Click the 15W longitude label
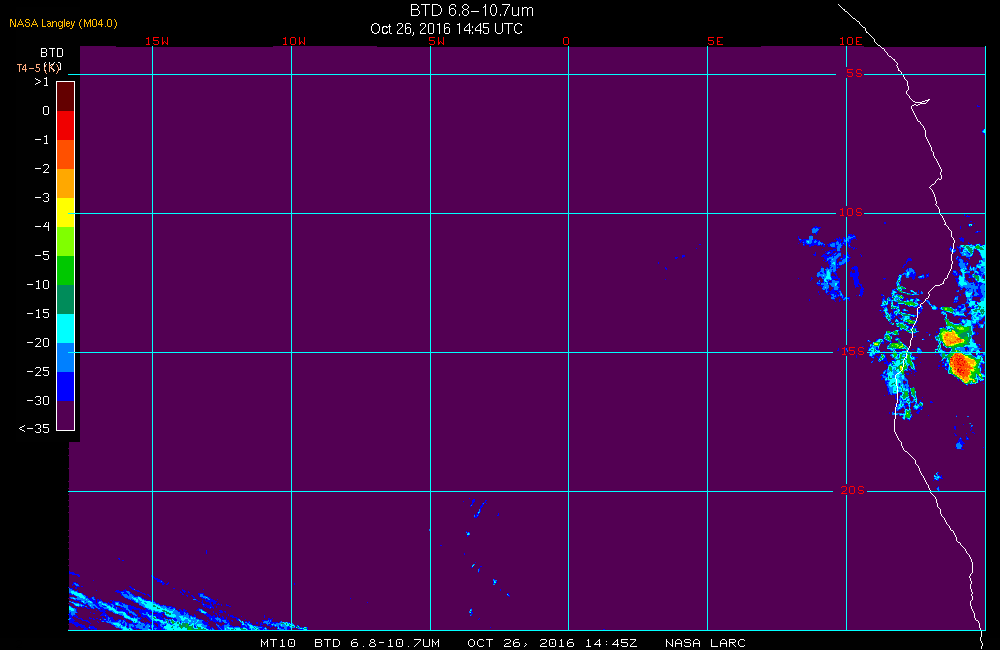This screenshot has height=650, width=1000. click(157, 41)
